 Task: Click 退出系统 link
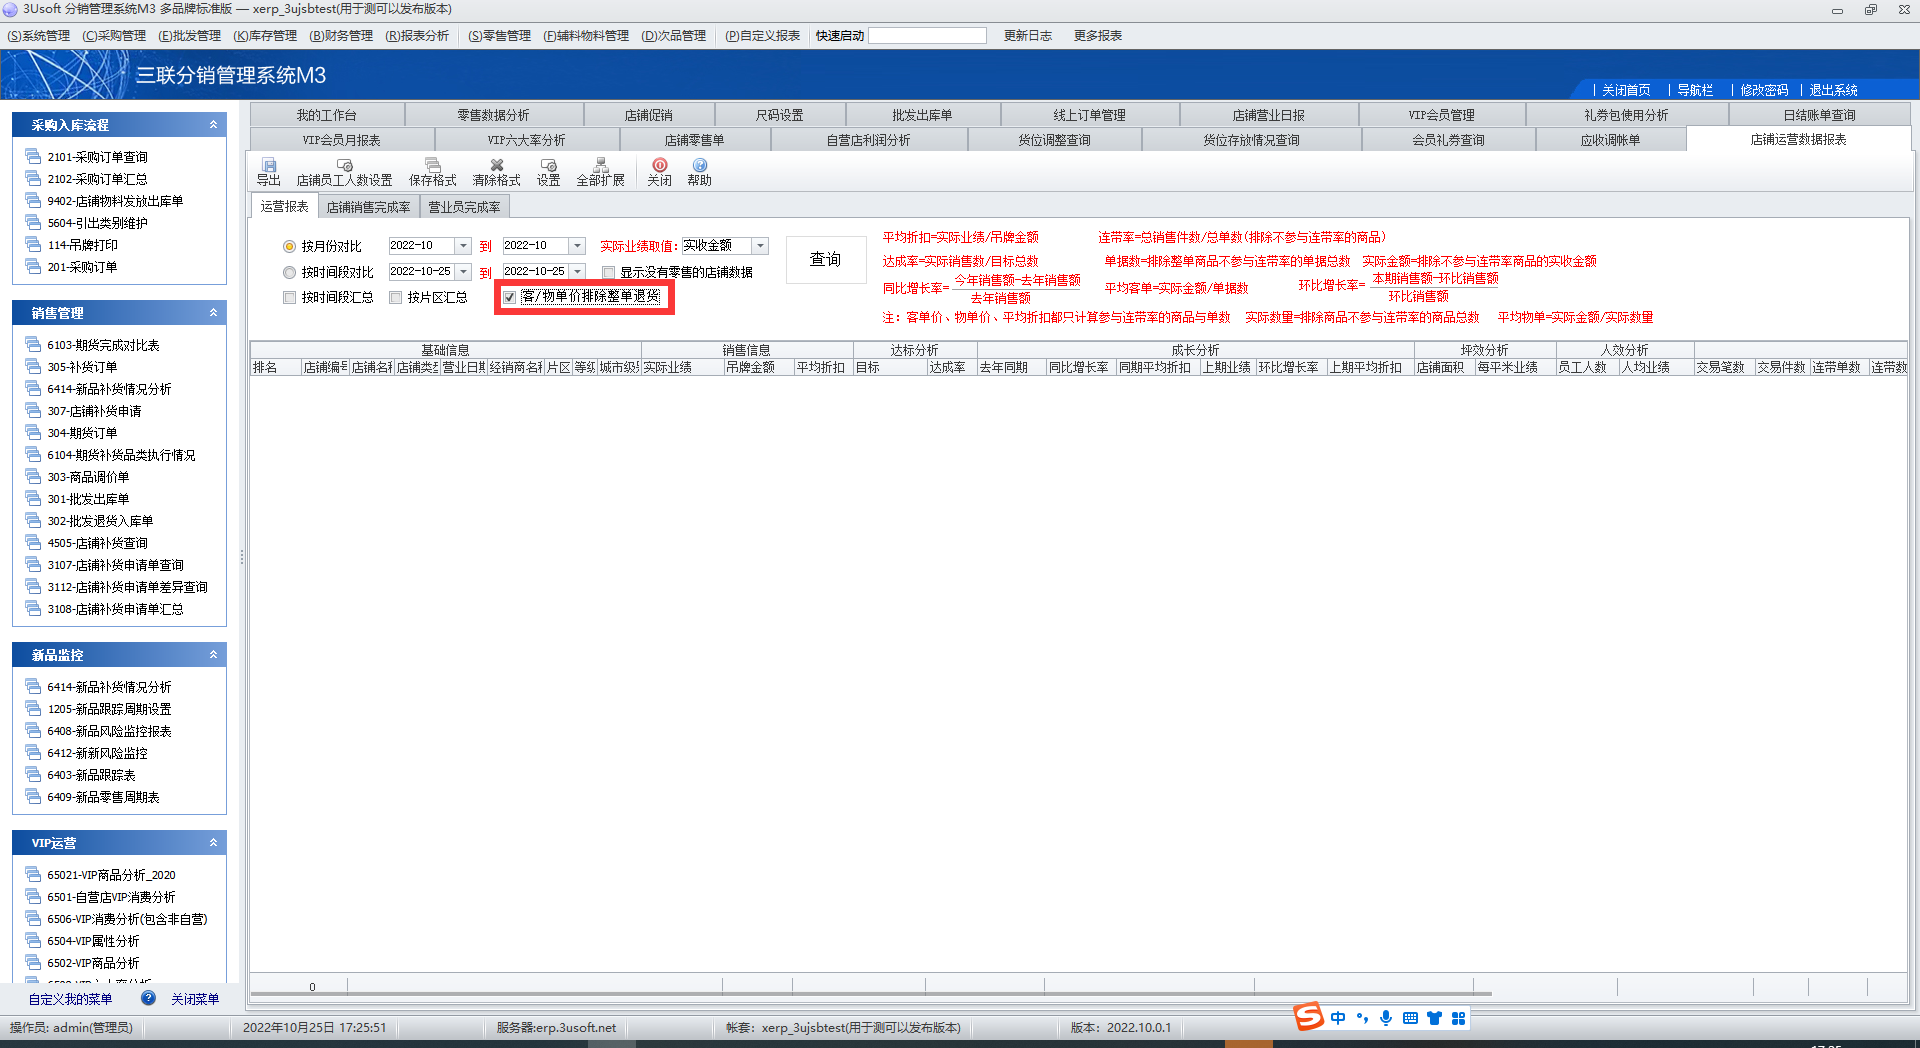pos(1833,90)
